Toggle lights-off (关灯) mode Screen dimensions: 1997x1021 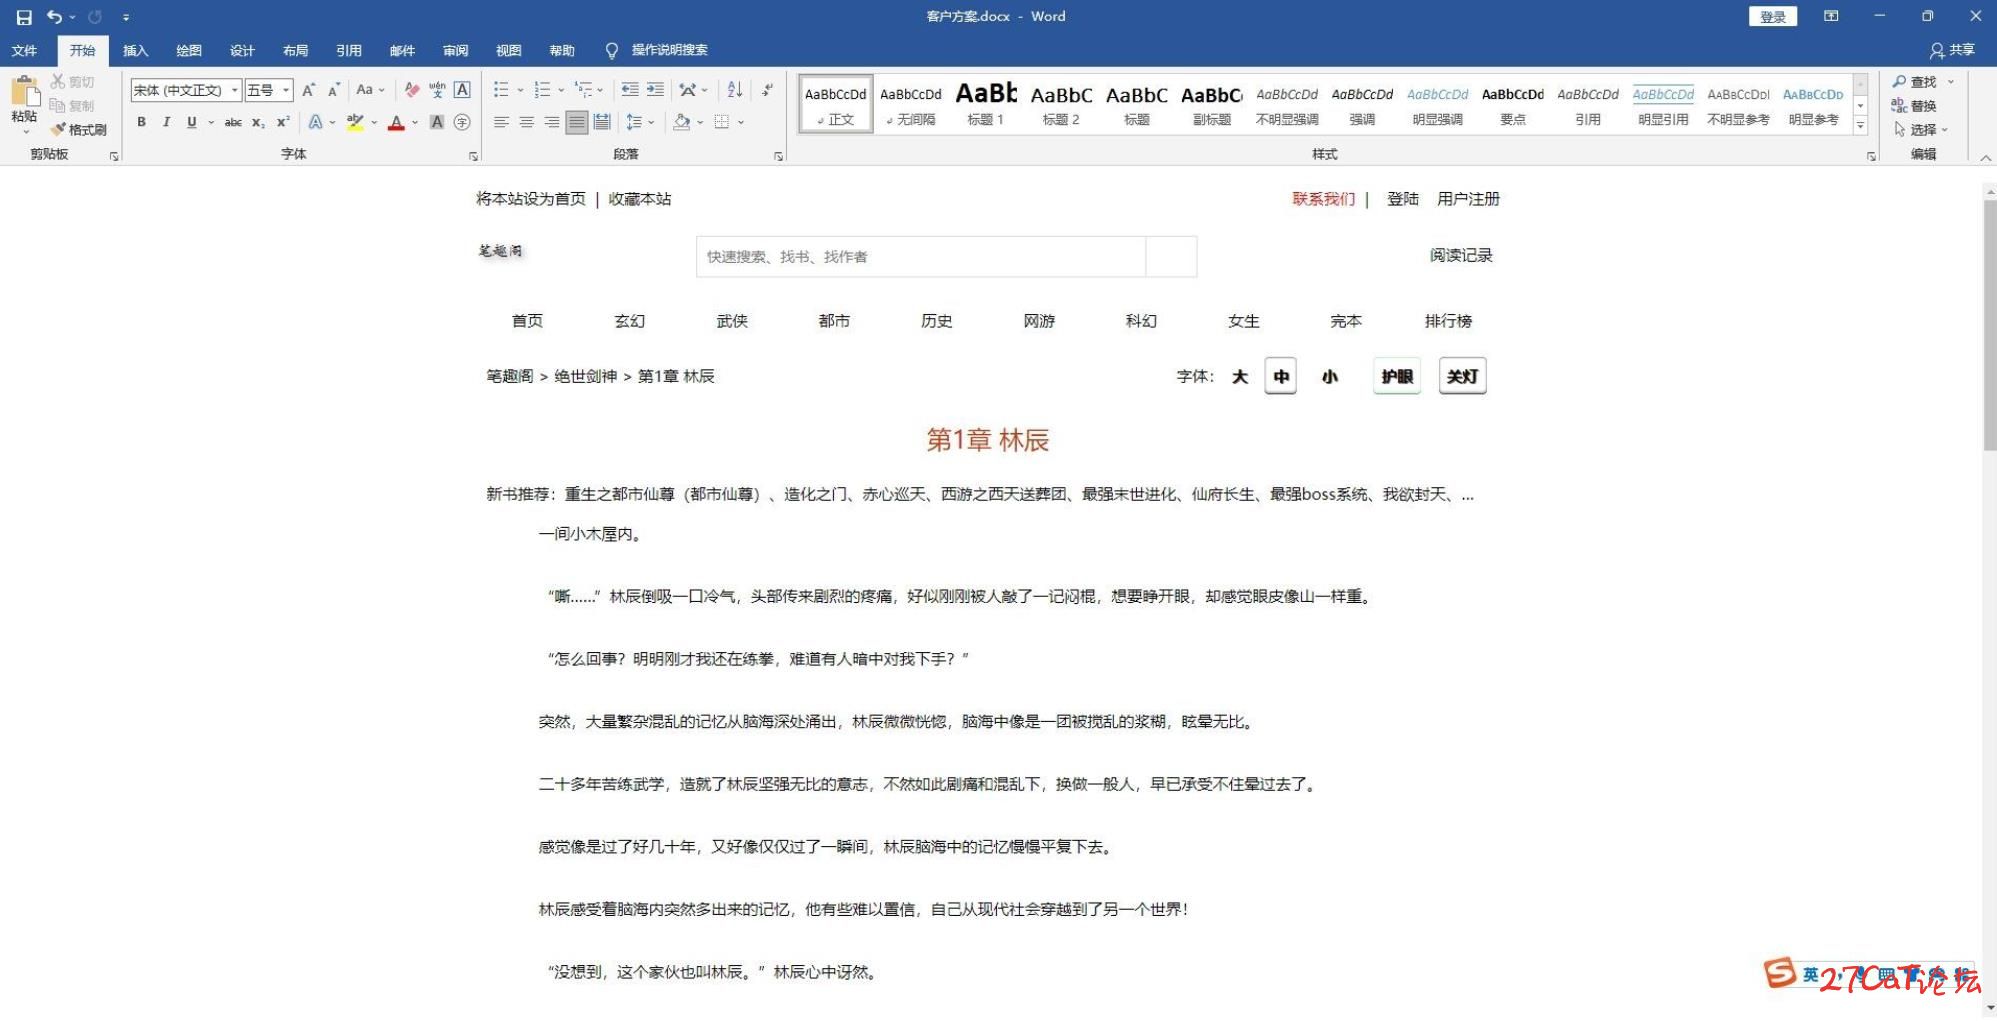[1462, 377]
